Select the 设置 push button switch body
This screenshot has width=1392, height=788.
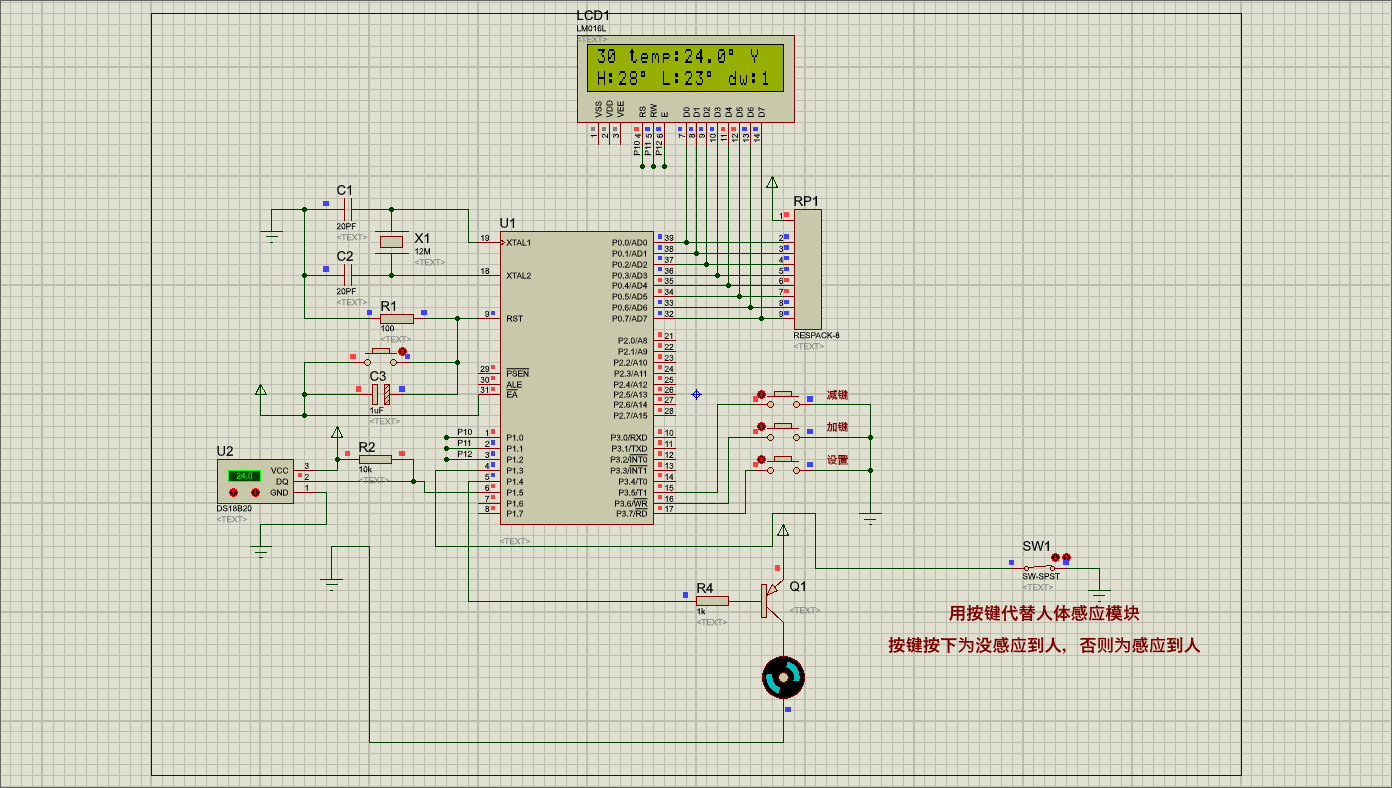pos(783,466)
